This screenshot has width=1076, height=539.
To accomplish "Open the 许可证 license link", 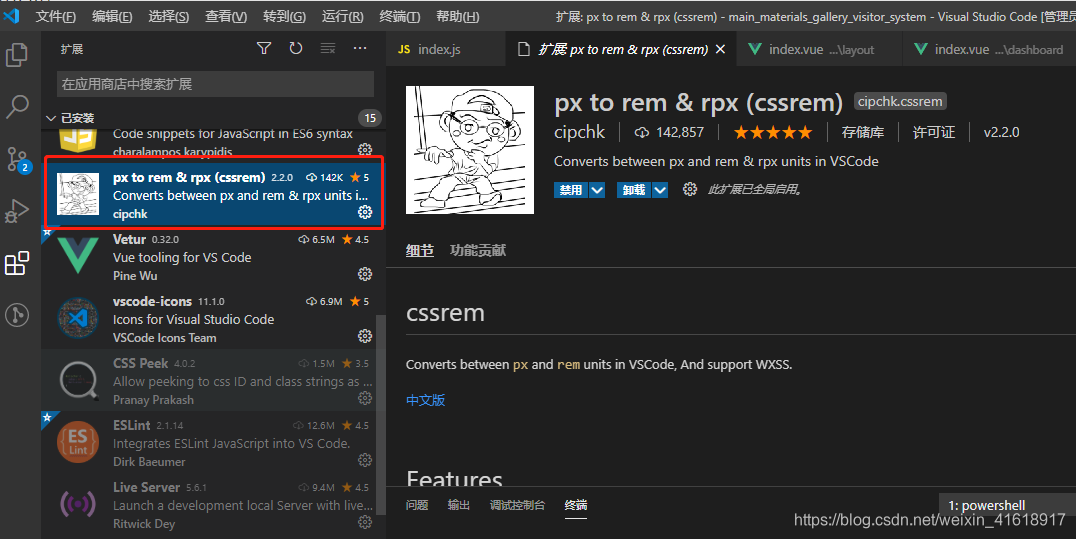I will (933, 132).
